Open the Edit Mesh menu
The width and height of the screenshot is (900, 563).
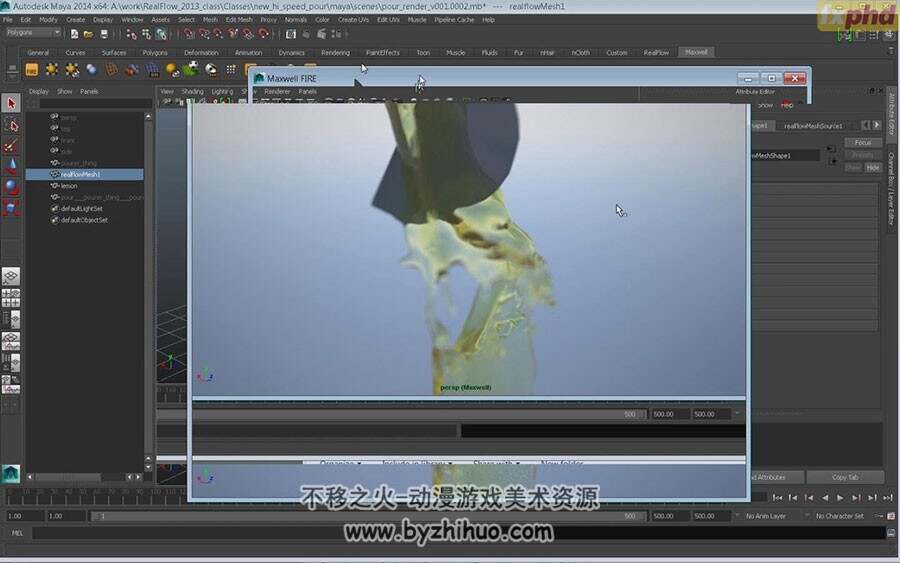pyautogui.click(x=239, y=20)
